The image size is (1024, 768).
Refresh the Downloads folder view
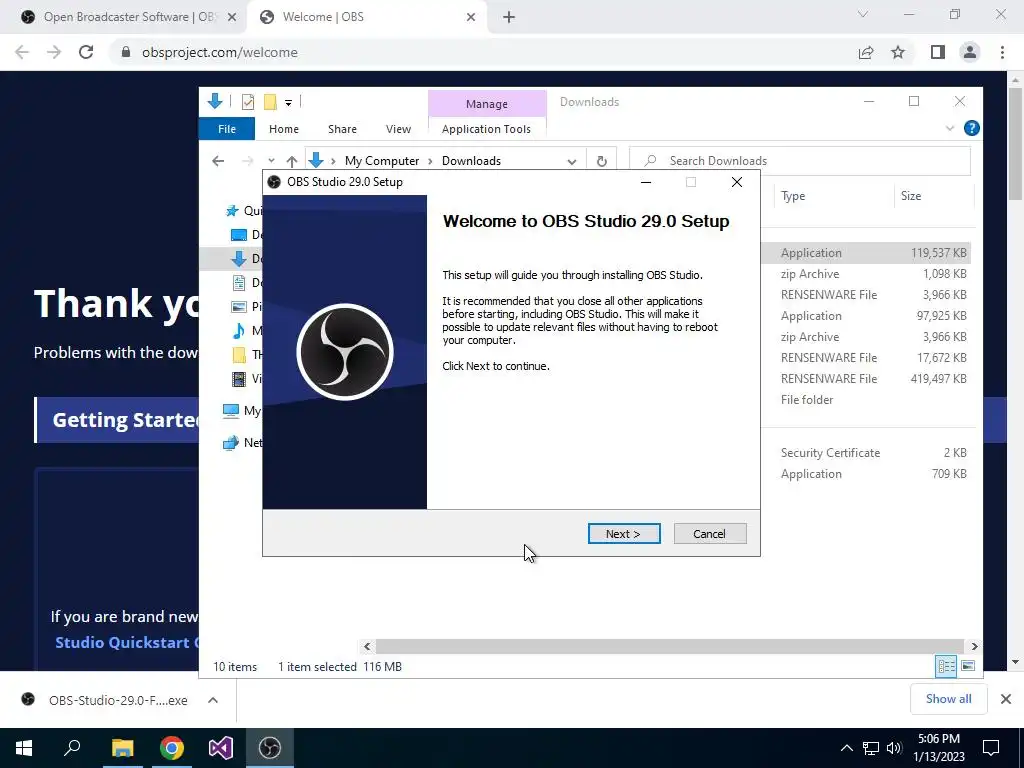[x=601, y=161]
